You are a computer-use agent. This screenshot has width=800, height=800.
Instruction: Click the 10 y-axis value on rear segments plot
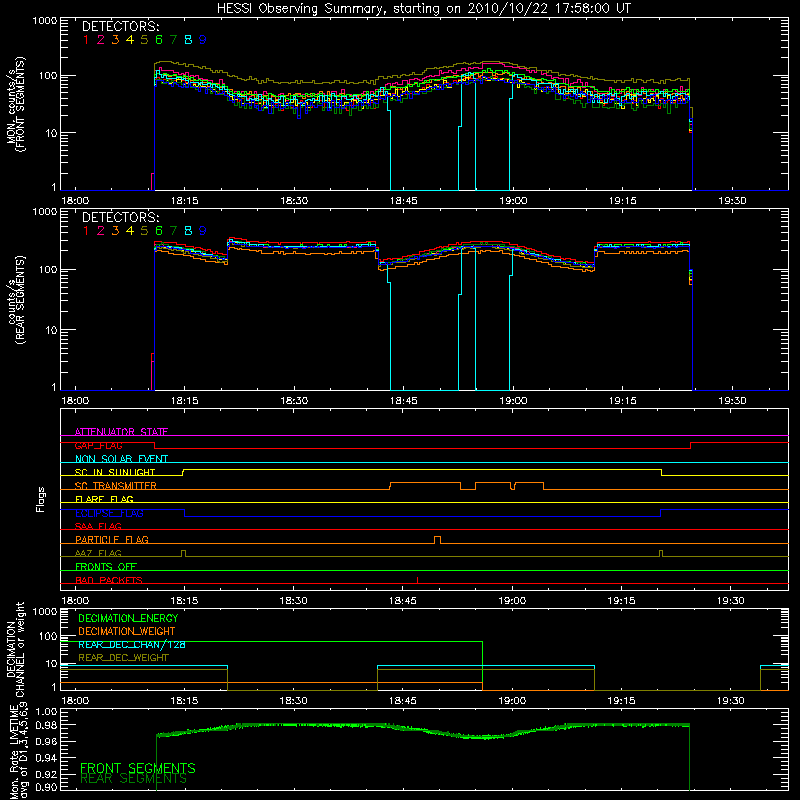50,330
